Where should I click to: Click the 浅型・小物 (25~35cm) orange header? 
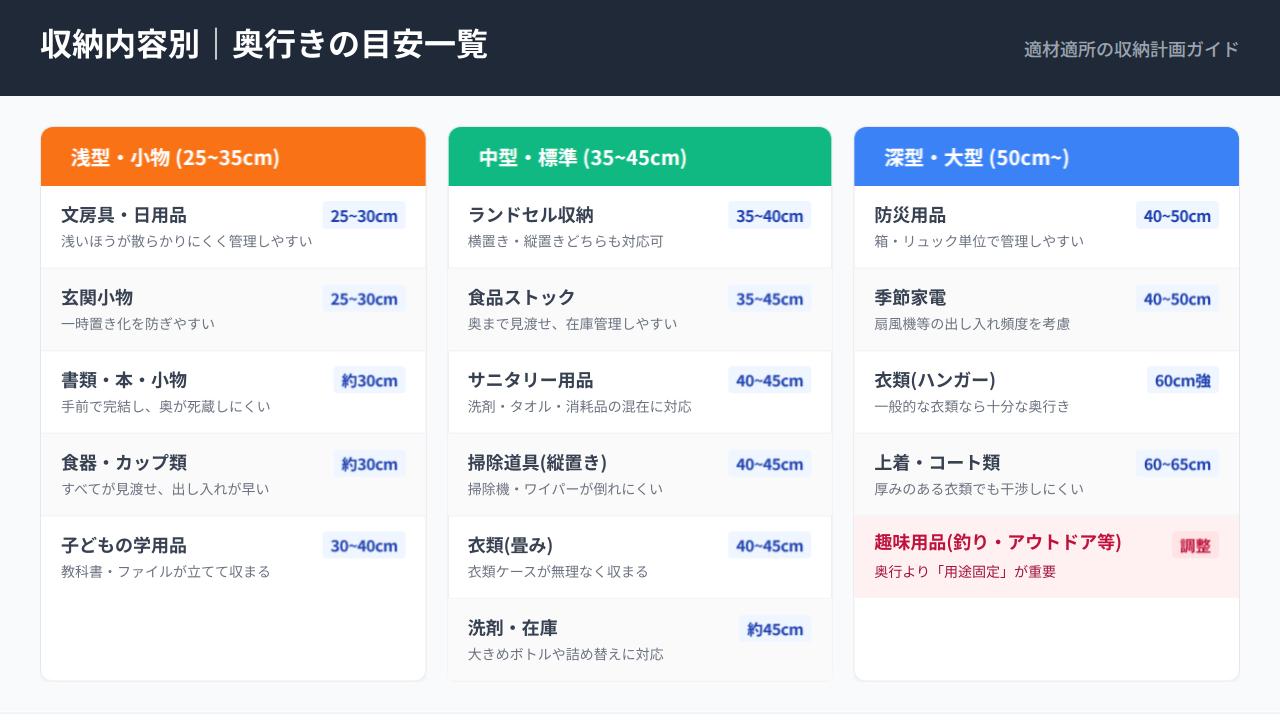(x=233, y=157)
